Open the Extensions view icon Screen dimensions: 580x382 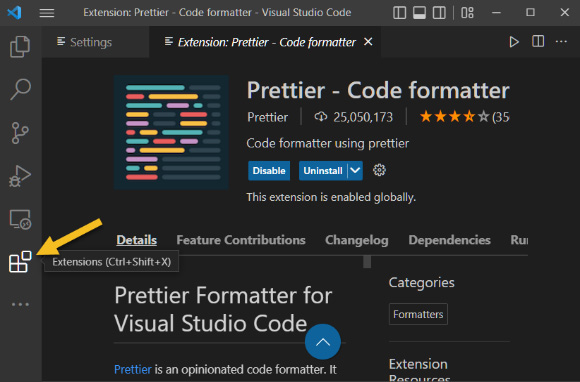click(20, 261)
